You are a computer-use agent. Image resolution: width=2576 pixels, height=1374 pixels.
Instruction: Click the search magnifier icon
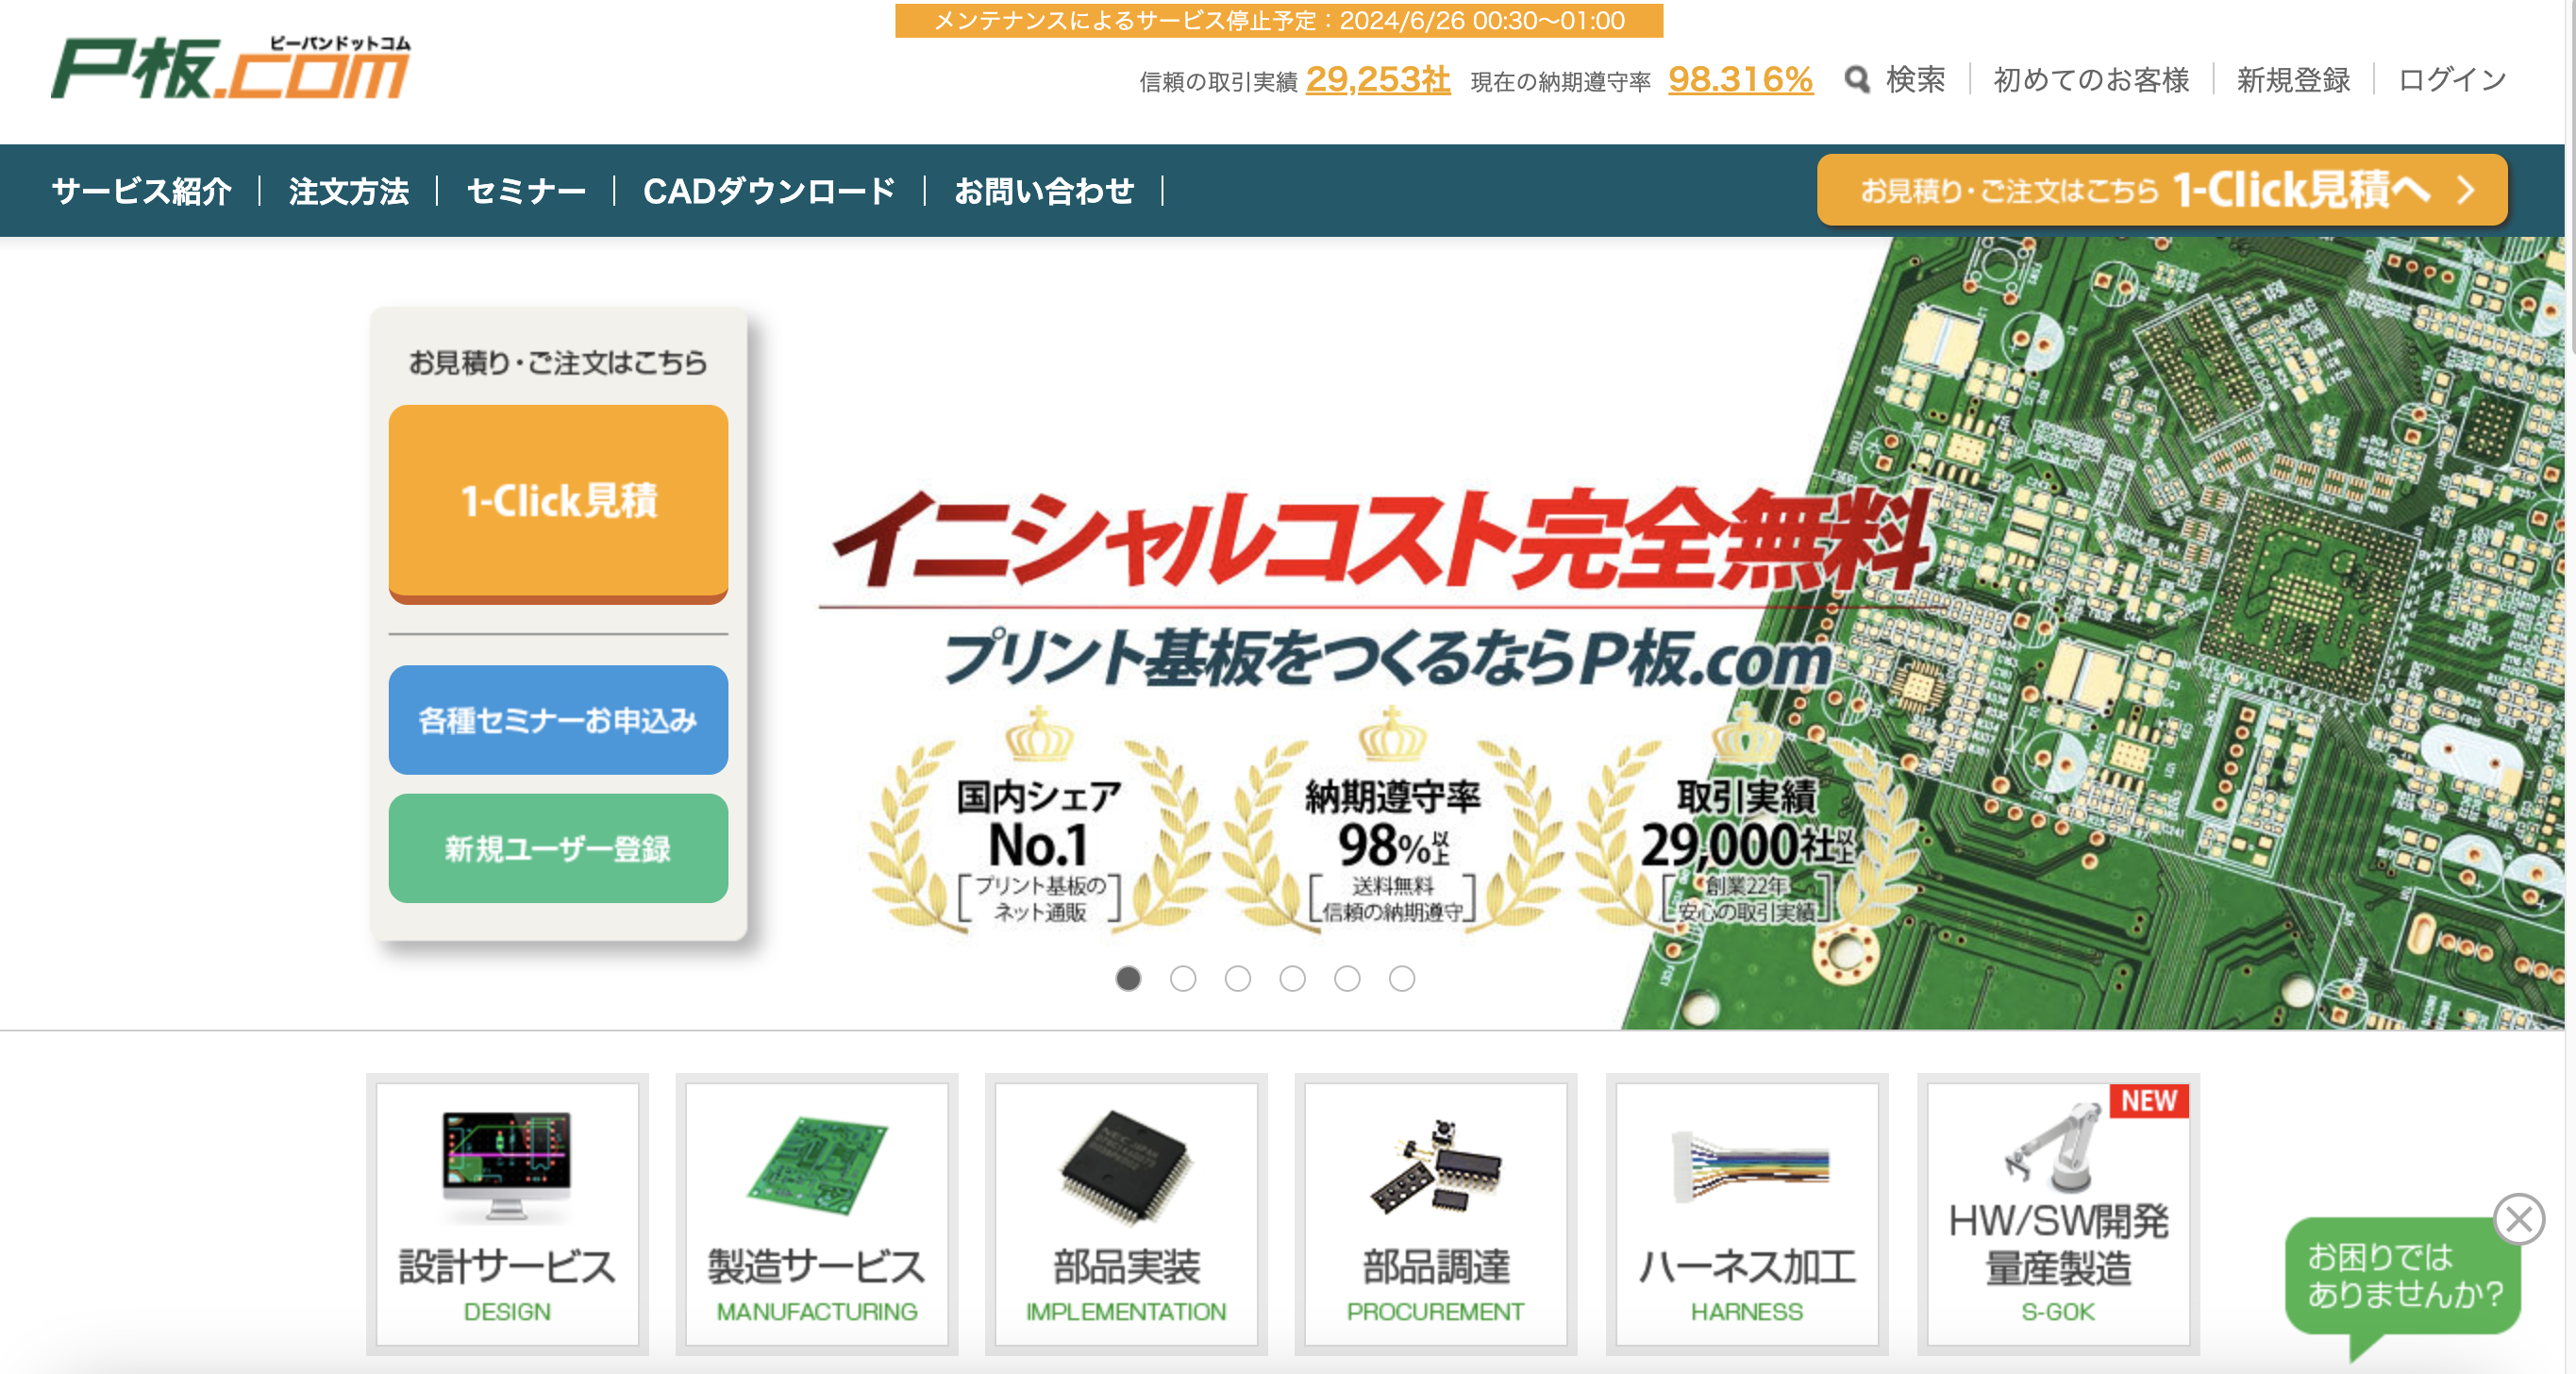[1857, 79]
